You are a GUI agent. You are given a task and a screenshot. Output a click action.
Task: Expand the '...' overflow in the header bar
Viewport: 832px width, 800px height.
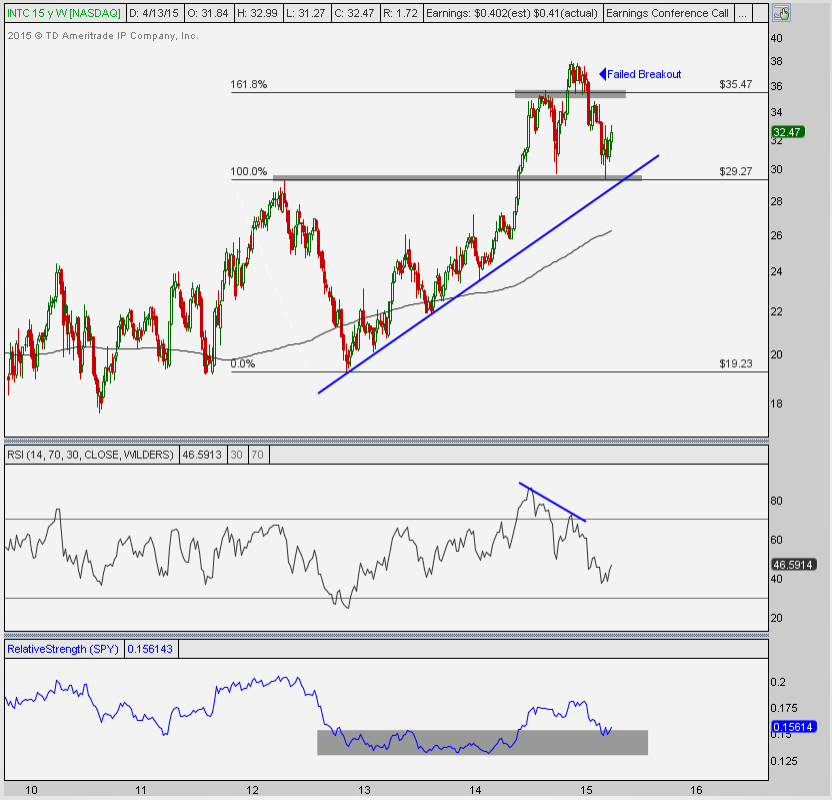tap(741, 14)
